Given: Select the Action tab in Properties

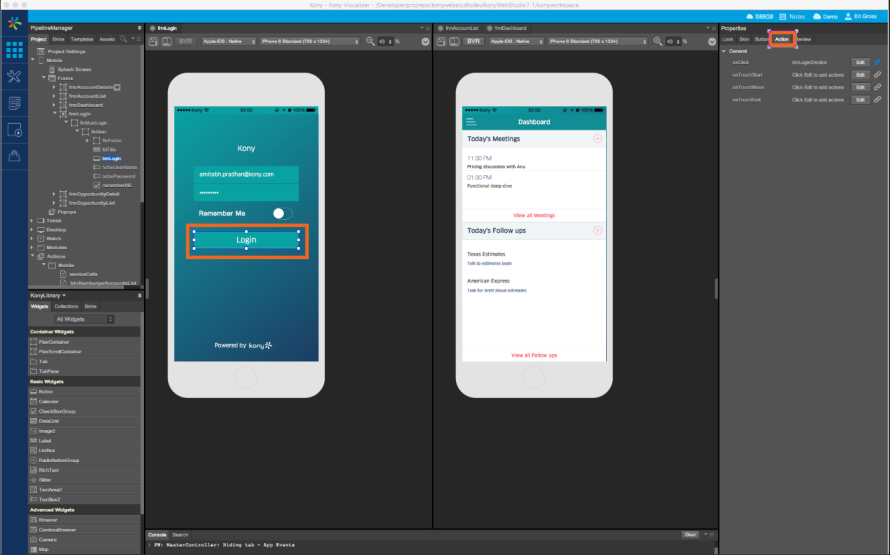Looking at the screenshot, I should (782, 39).
